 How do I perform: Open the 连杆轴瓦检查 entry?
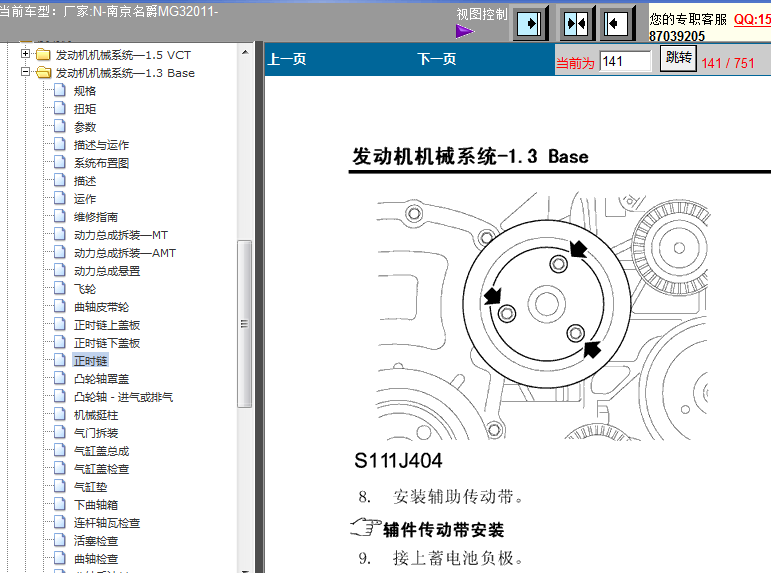pos(107,523)
